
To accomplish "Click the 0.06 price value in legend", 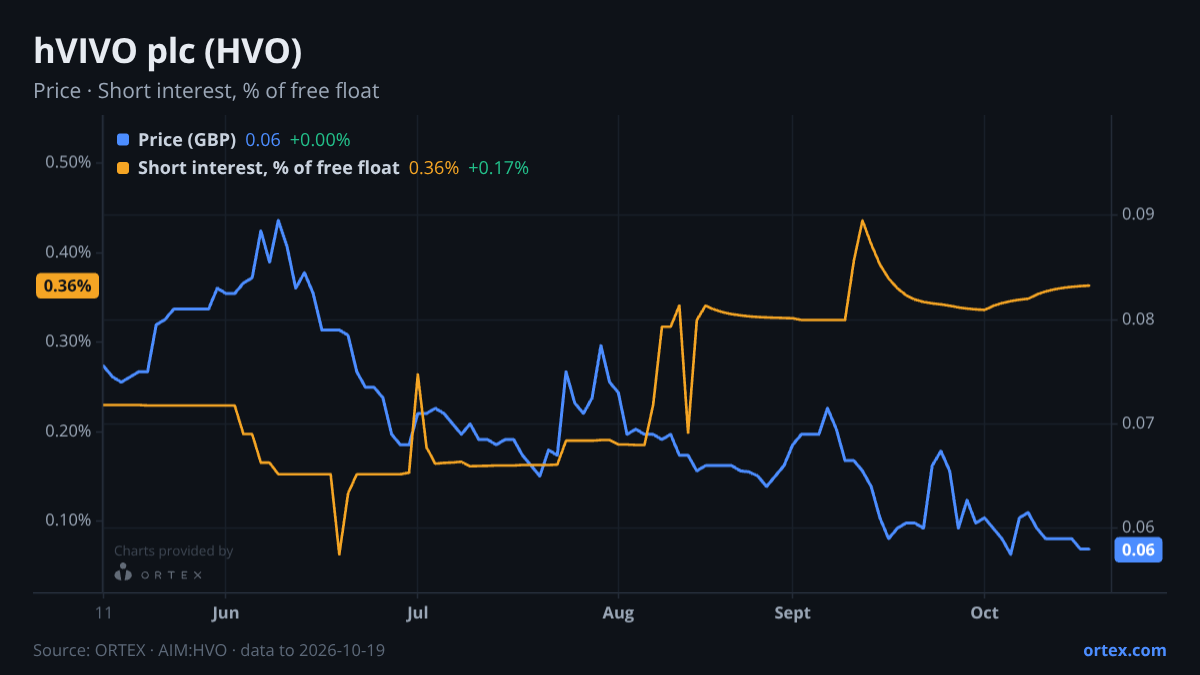I will coord(263,140).
